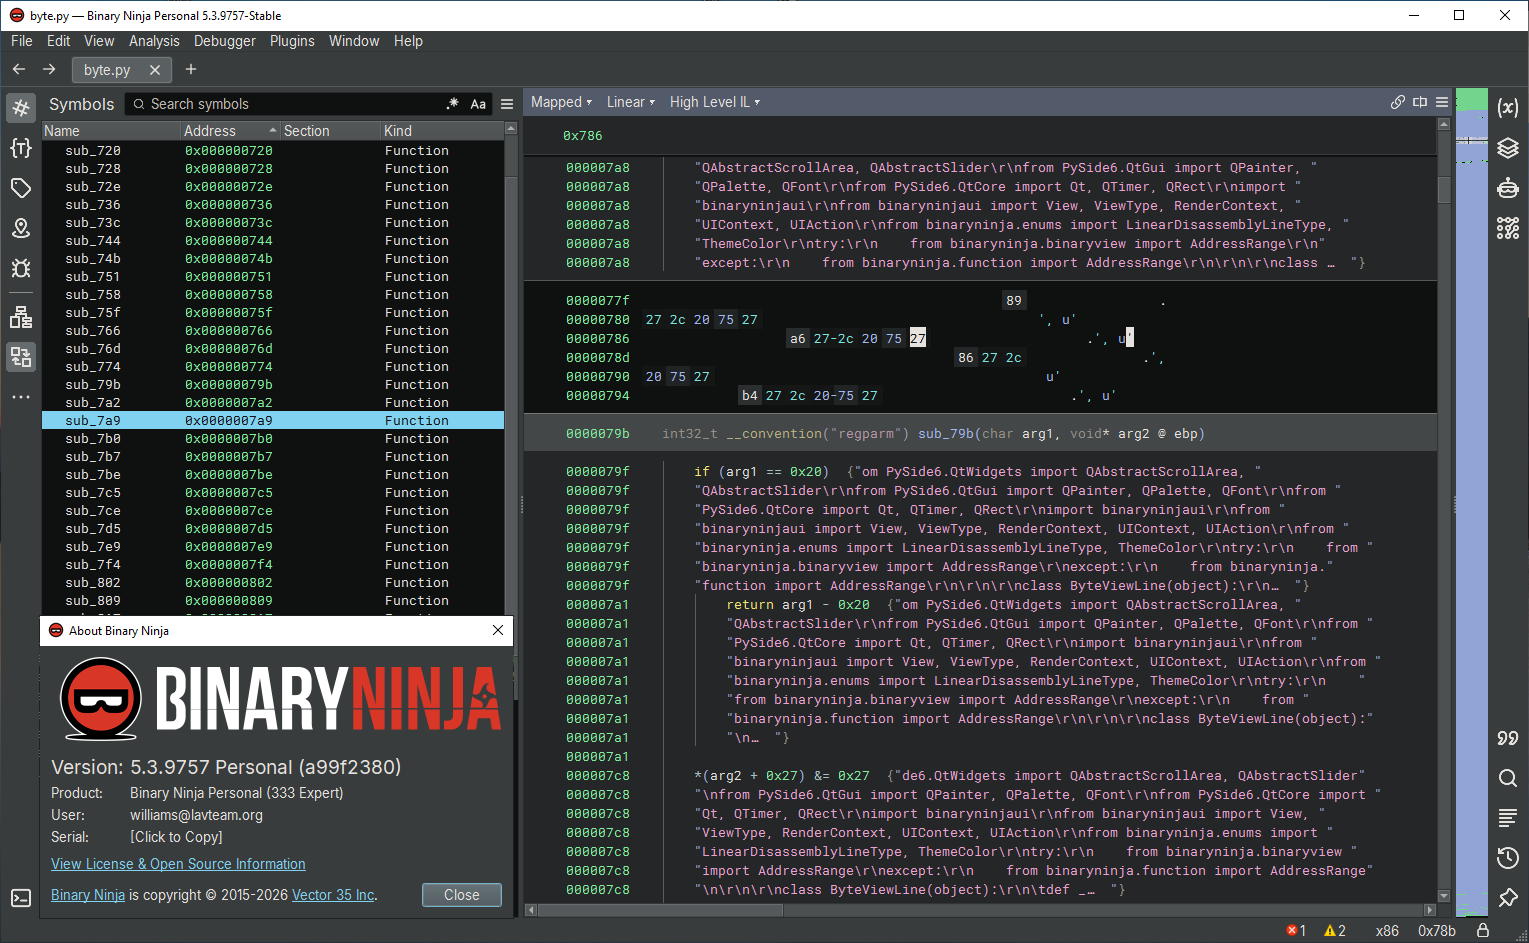This screenshot has width=1529, height=943.
Task: Click the file lock icon in status bar
Action: 1483,930
